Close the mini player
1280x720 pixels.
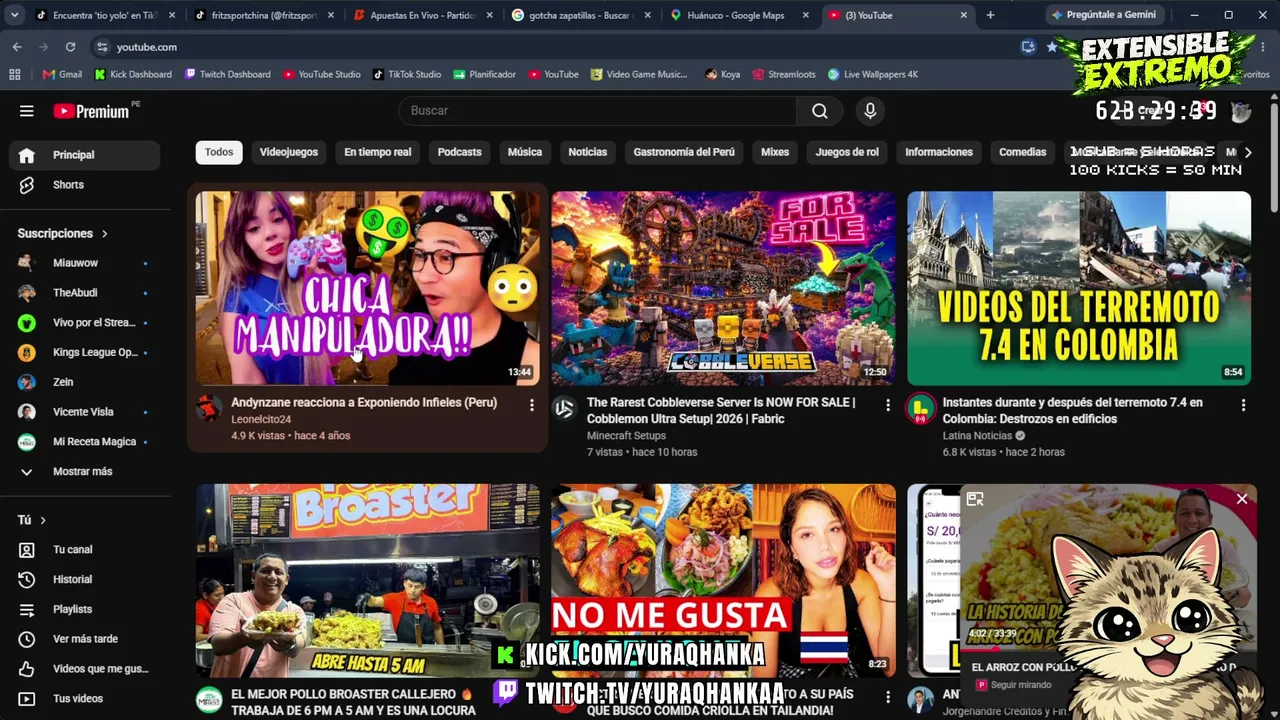(1242, 499)
